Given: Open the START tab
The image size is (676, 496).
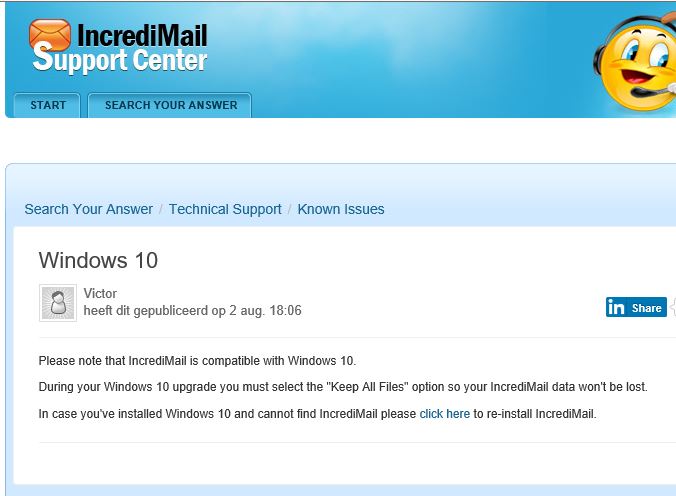Looking at the screenshot, I should (x=47, y=105).
